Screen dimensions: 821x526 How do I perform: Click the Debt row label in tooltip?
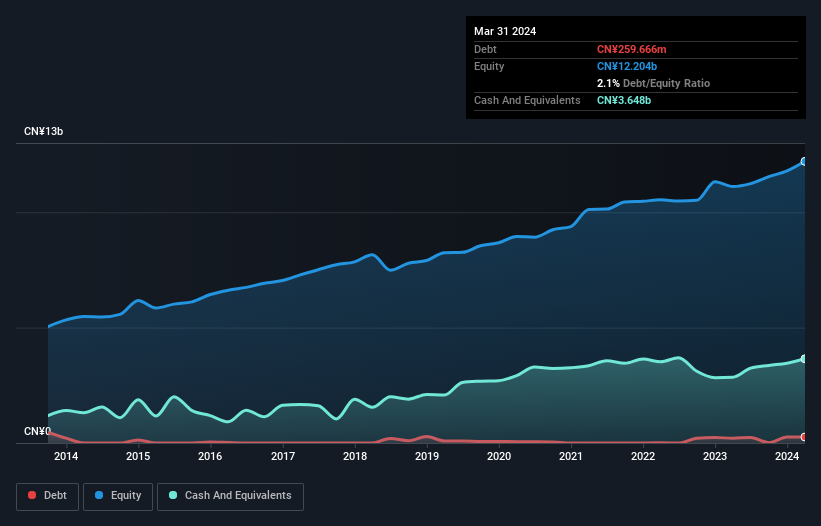[485, 49]
